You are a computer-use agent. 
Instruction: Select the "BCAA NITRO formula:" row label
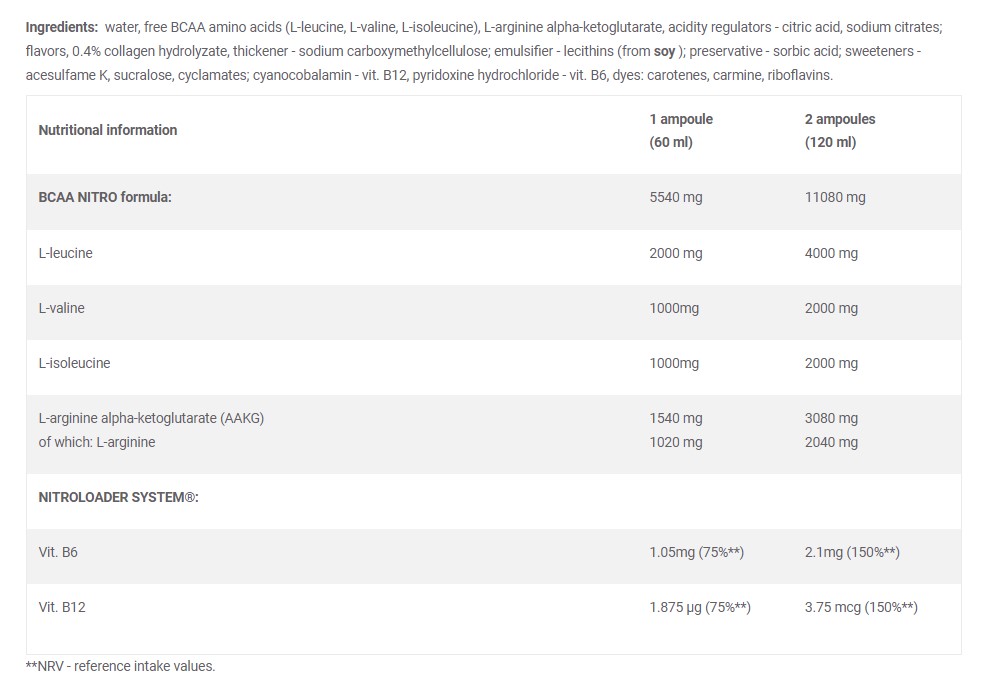pyautogui.click(x=105, y=197)
